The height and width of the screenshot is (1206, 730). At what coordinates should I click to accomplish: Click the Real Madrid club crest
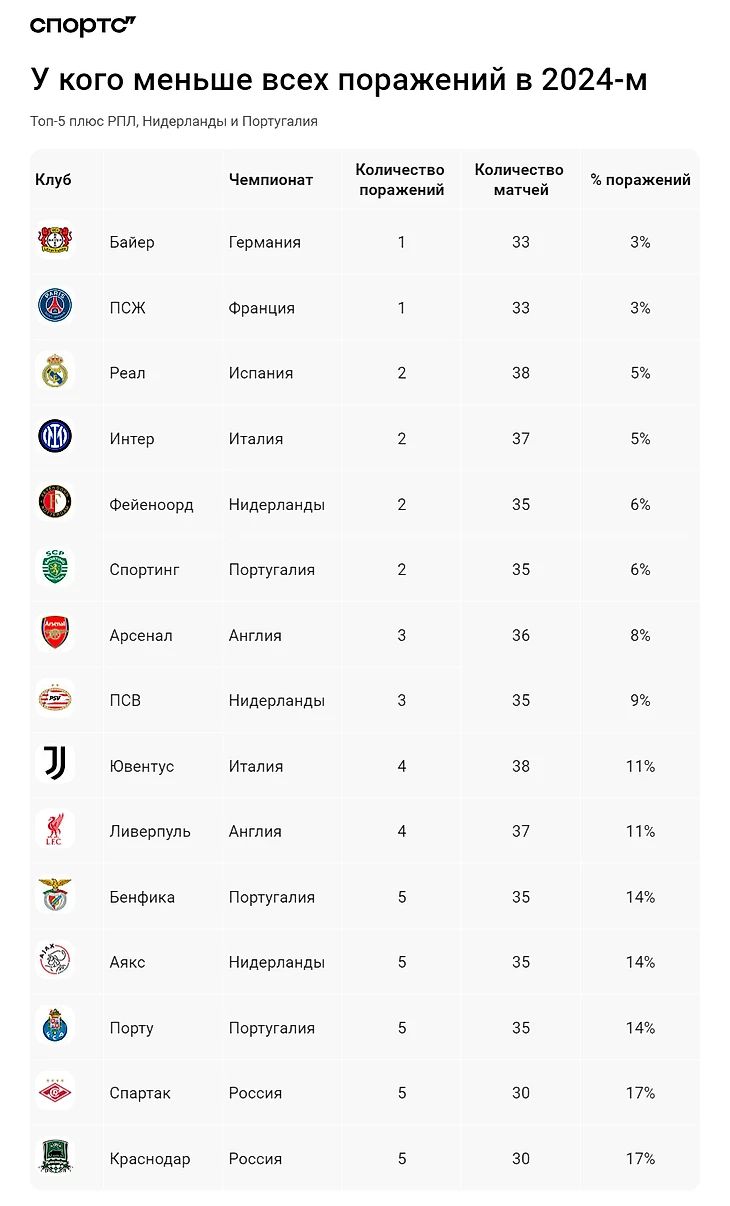55,373
